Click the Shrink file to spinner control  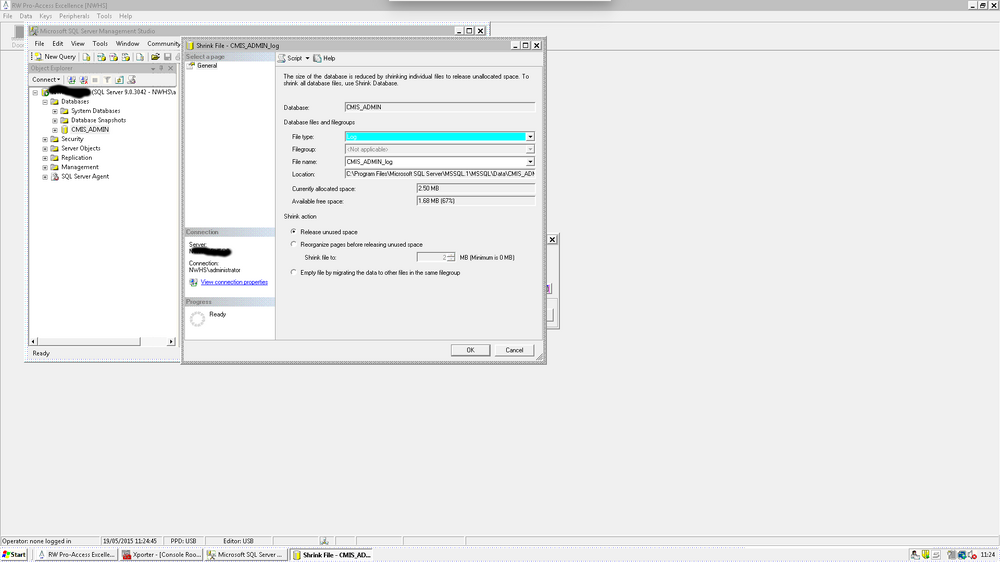[x=451, y=257]
